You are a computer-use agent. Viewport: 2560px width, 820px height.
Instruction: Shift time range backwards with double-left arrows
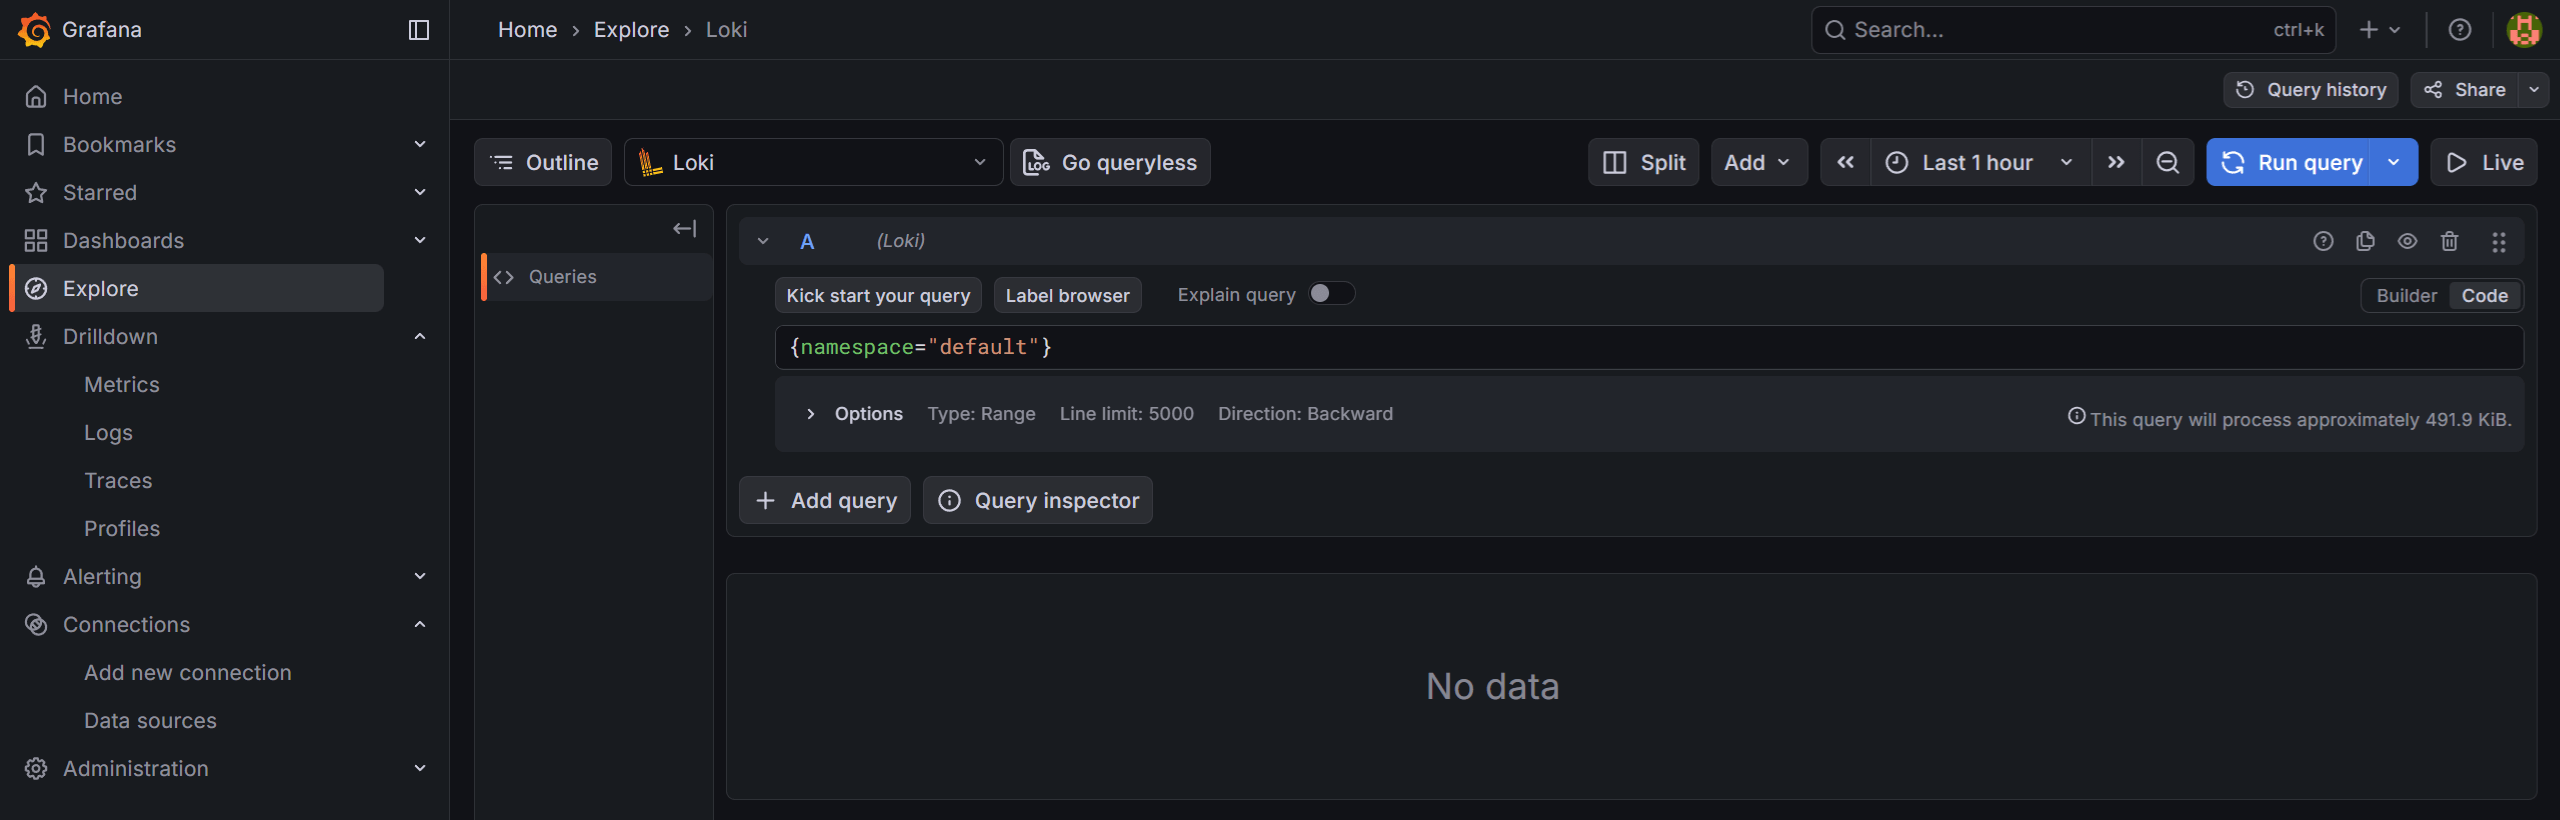pyautogui.click(x=1845, y=163)
